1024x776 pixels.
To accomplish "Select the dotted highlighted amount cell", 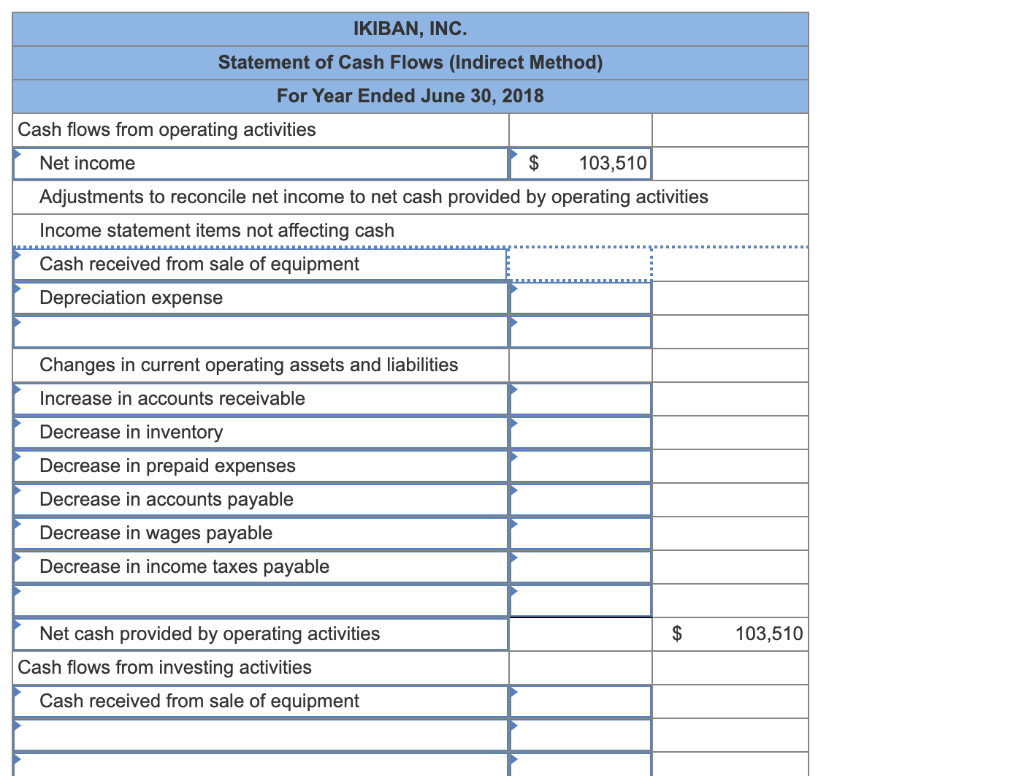I will point(580,264).
